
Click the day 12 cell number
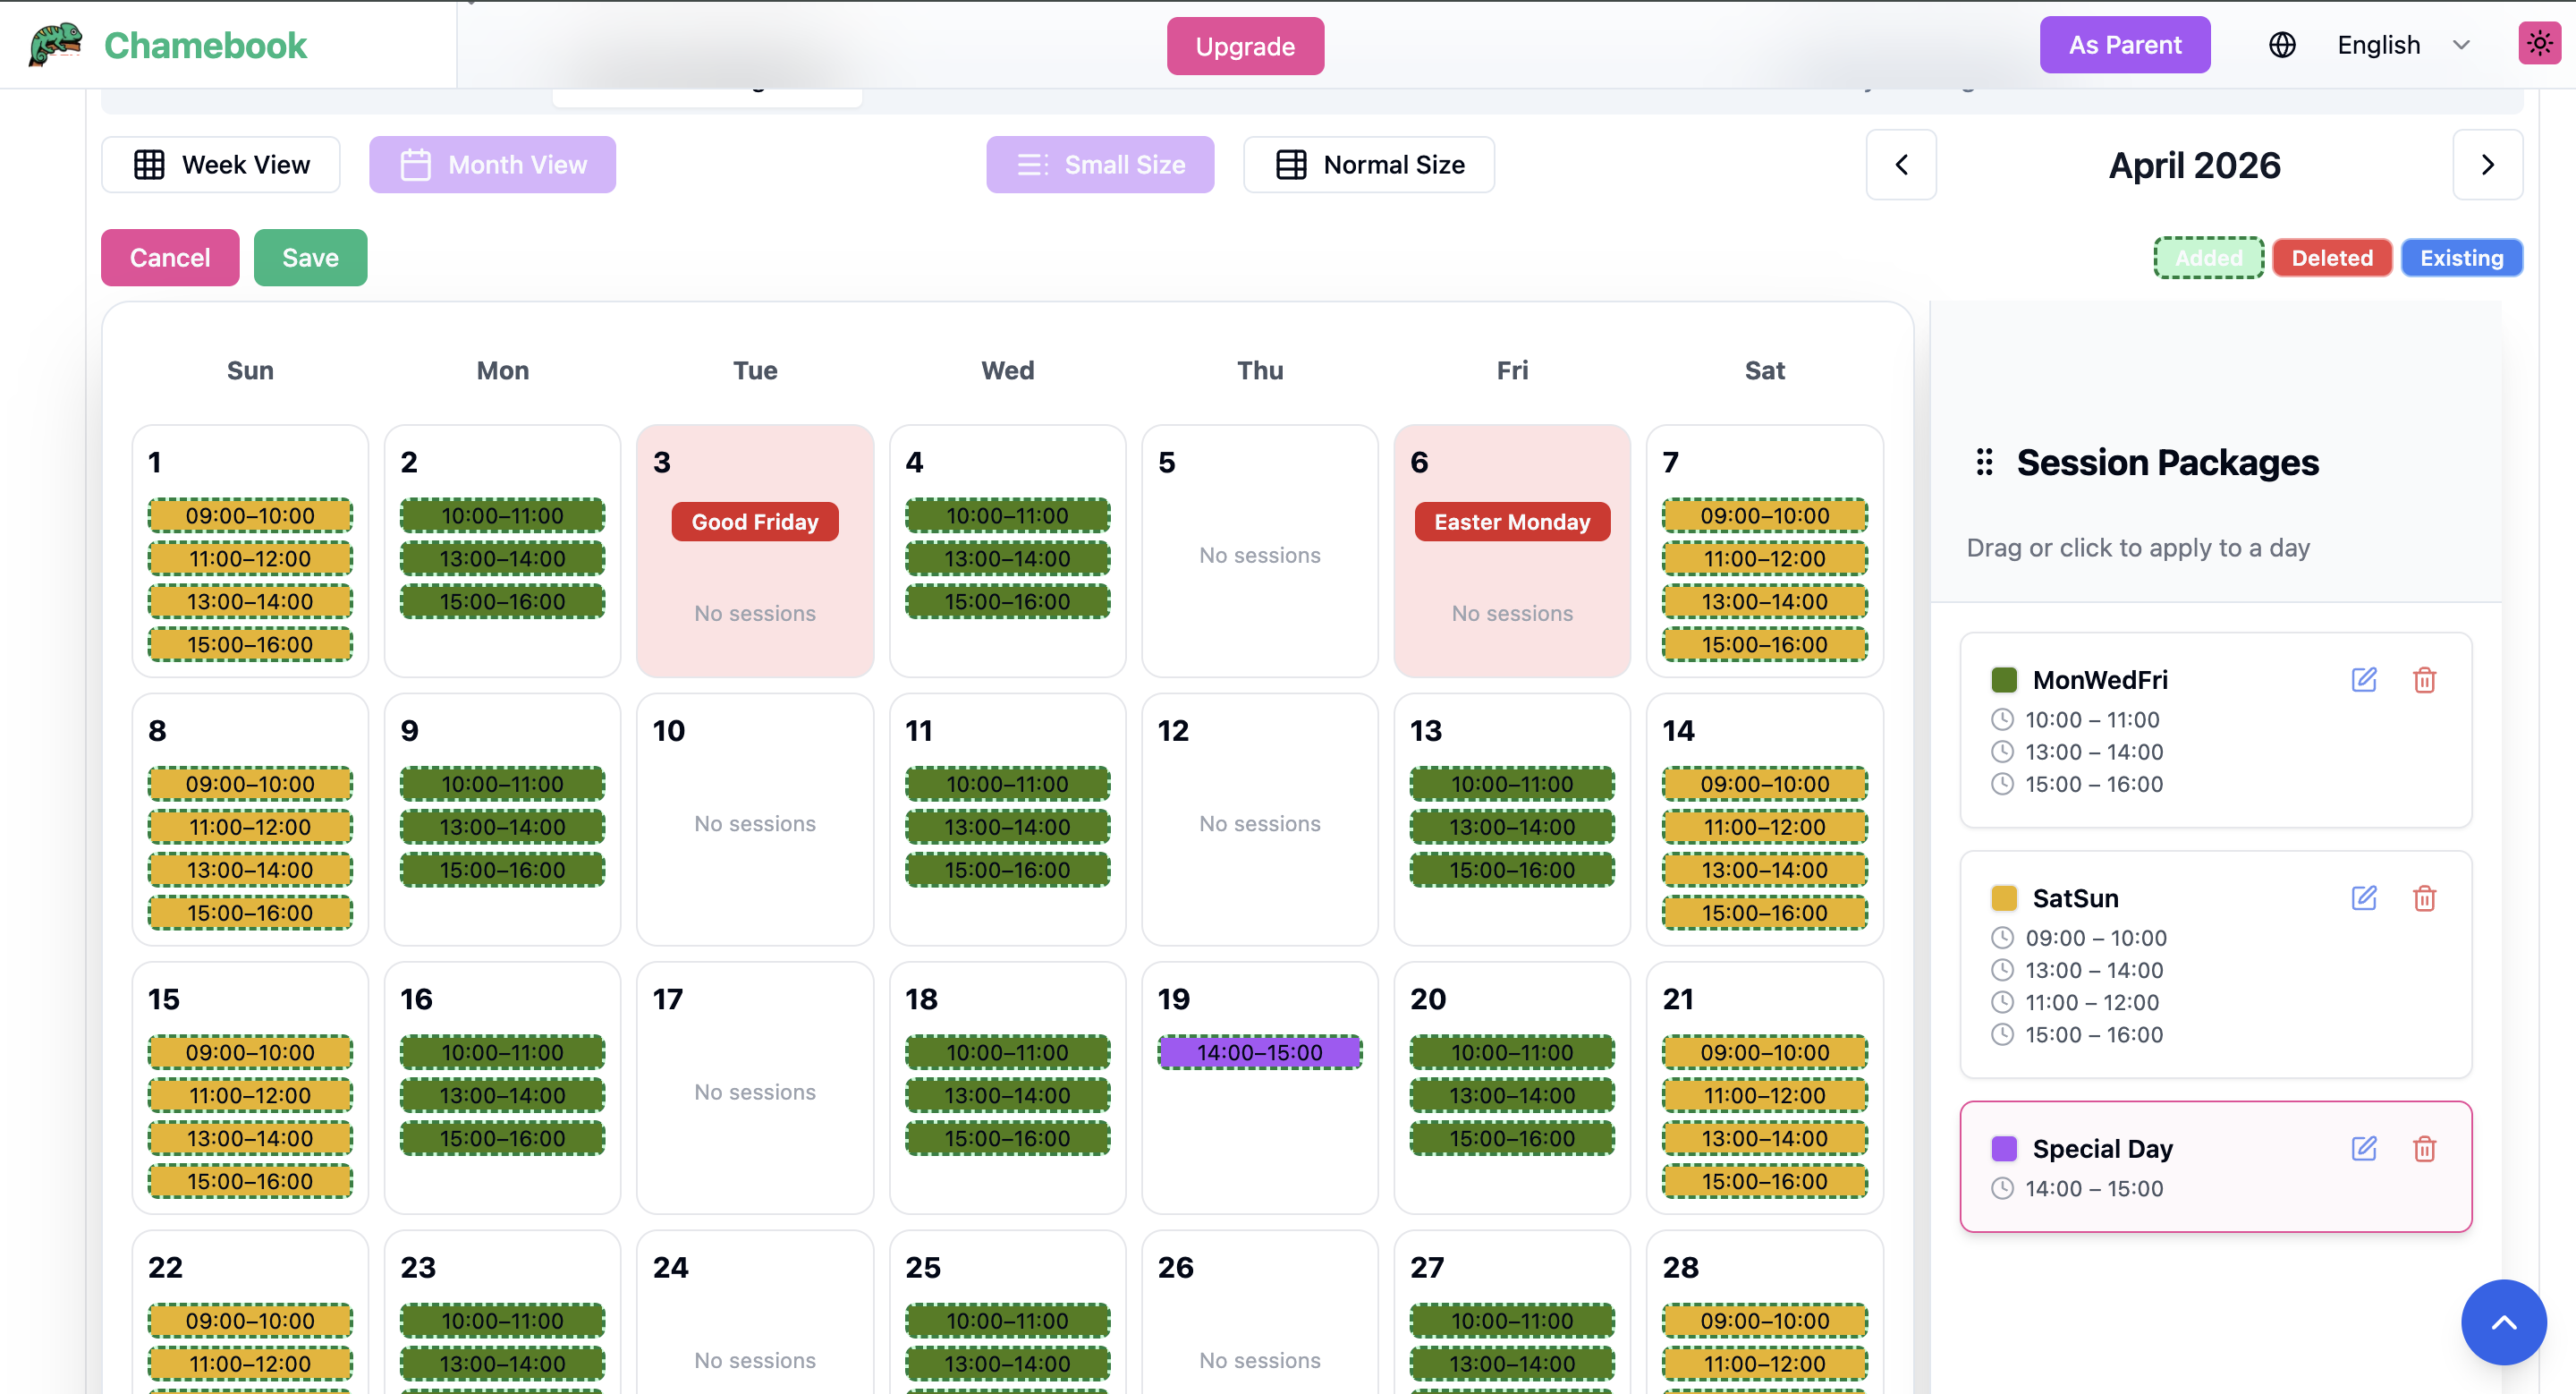[1173, 731]
